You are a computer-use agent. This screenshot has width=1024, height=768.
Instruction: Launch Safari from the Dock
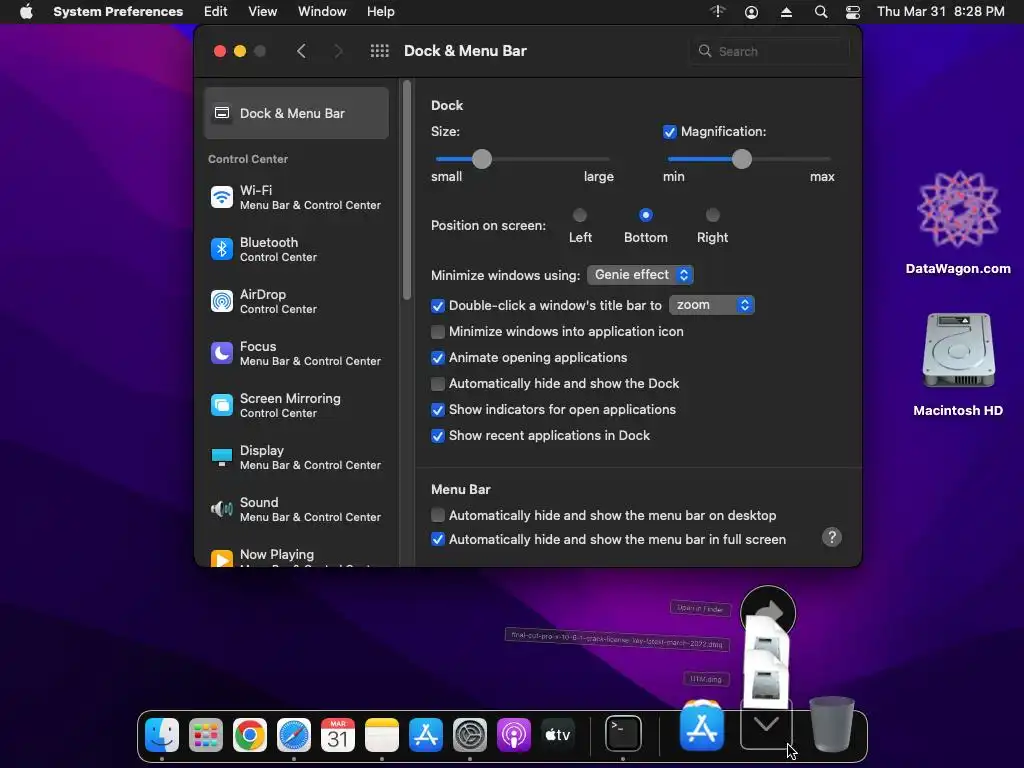coord(294,735)
